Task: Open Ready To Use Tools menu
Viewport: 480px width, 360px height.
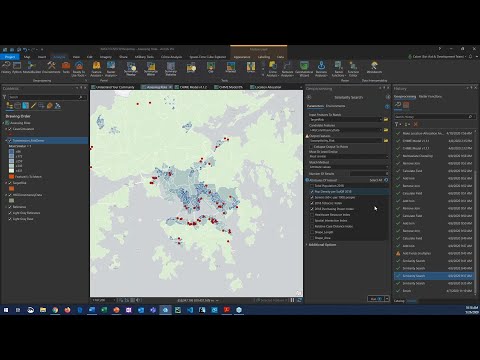Action: [x=79, y=69]
